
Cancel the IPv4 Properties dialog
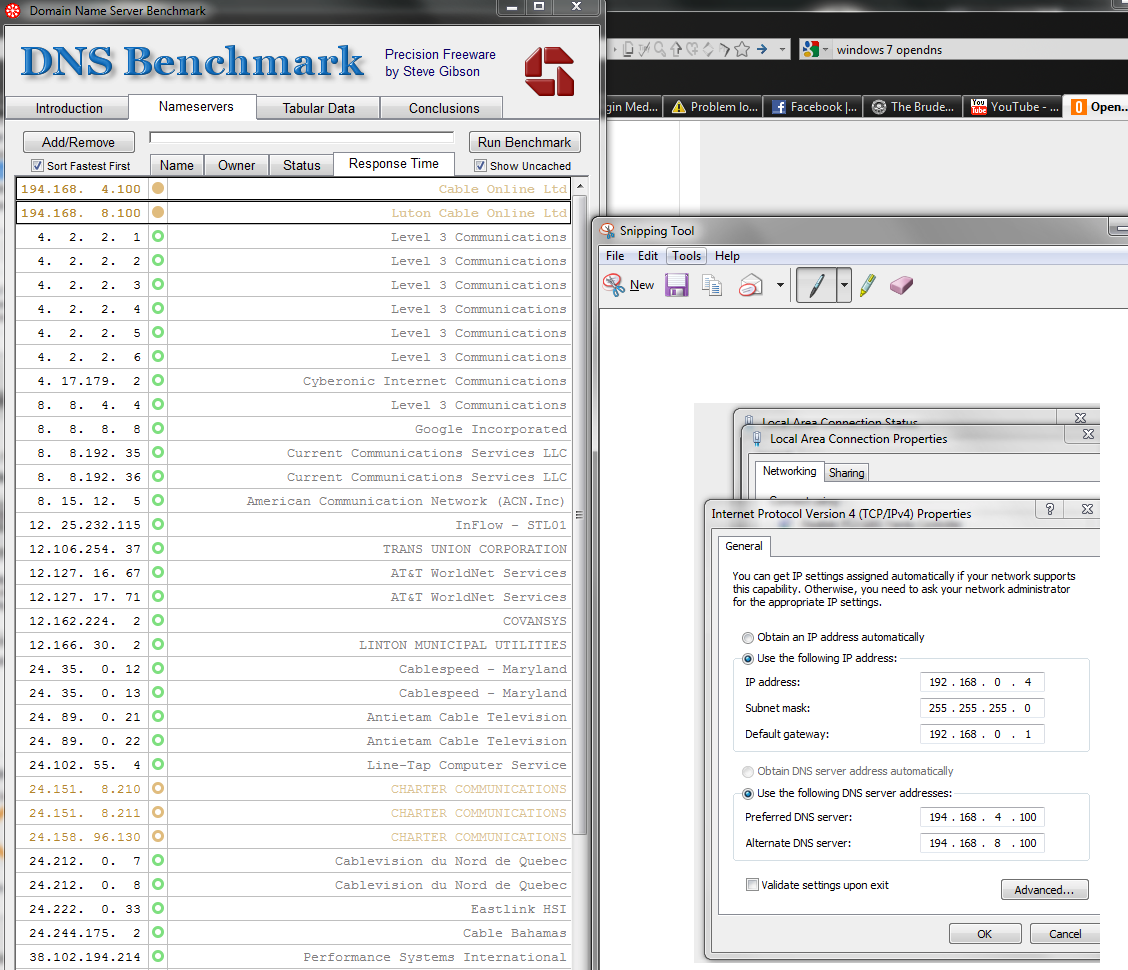[1065, 933]
